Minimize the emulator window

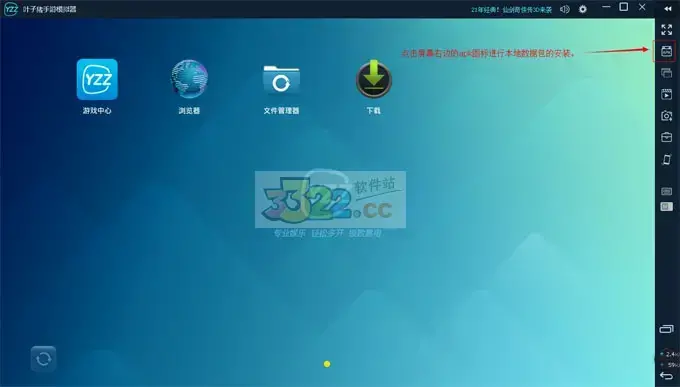coord(606,7)
